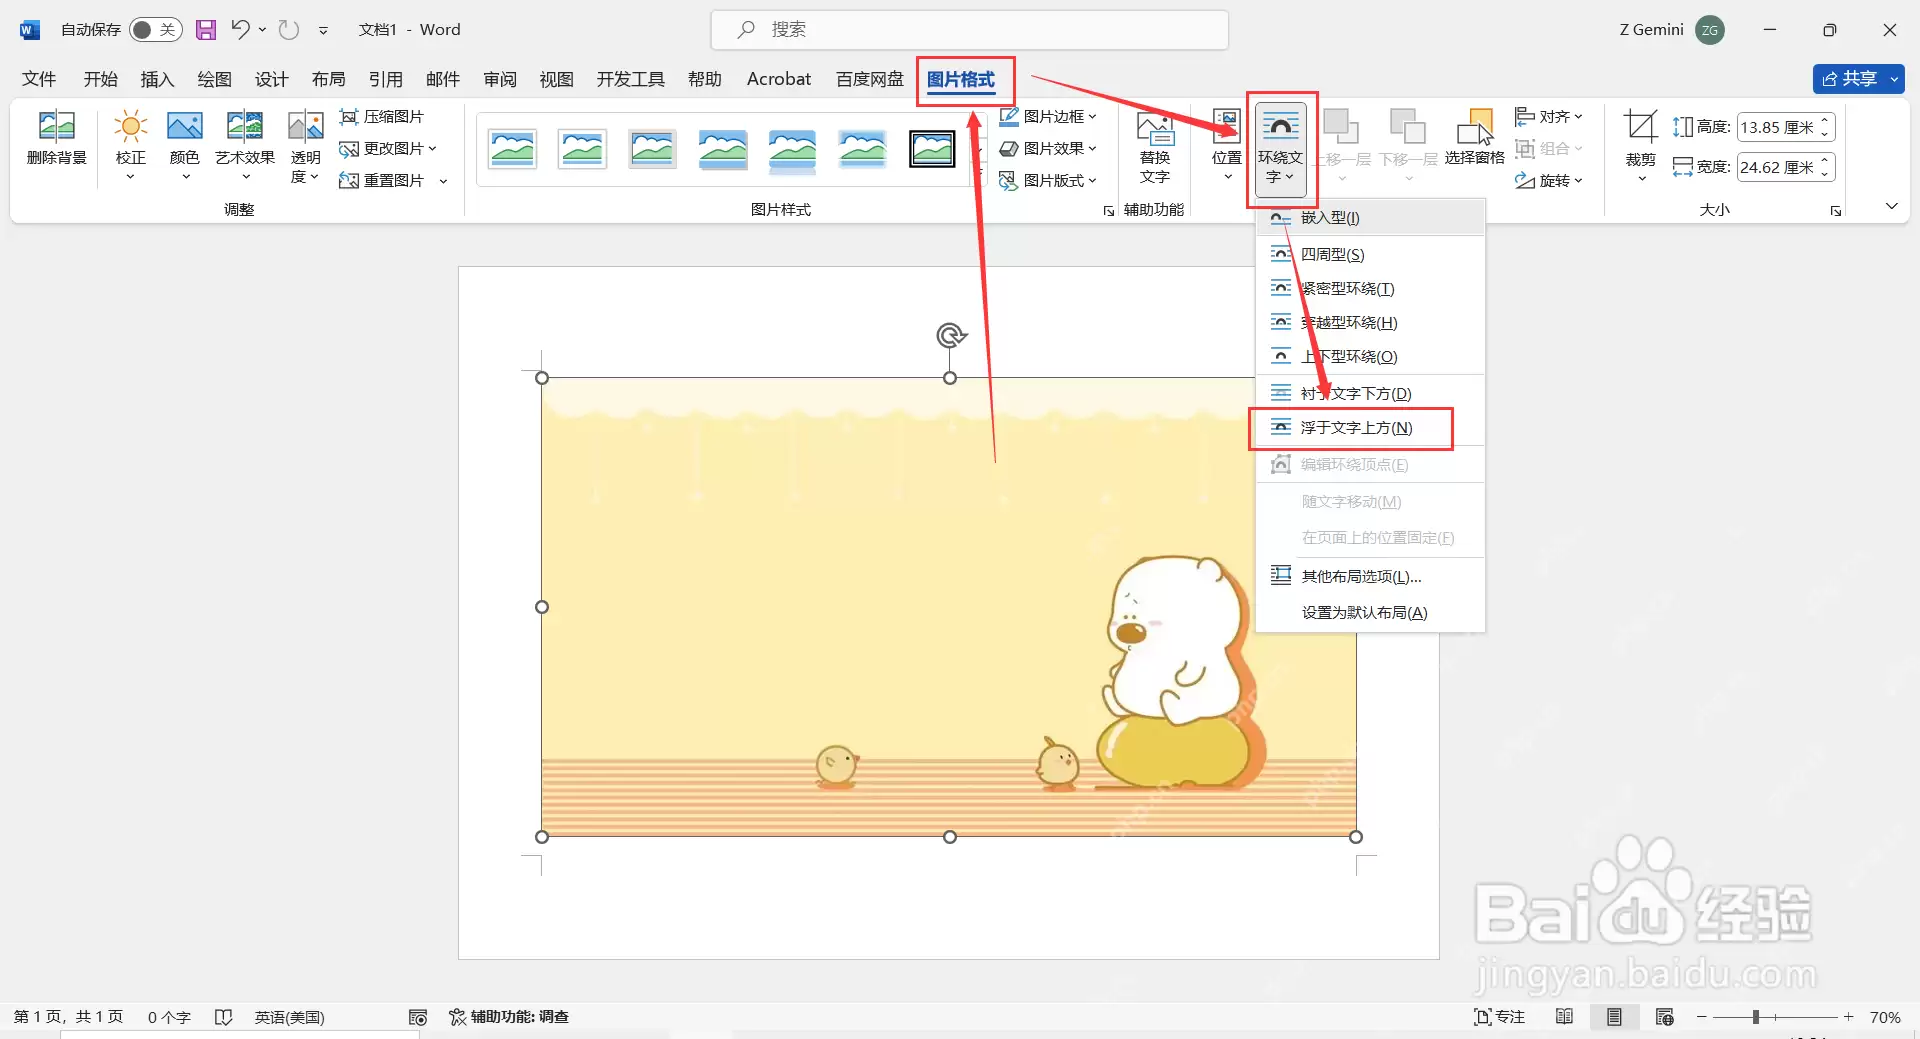Switch to Print Layout view icon
Screen dimensions: 1920x1039
pyautogui.click(x=1614, y=1017)
